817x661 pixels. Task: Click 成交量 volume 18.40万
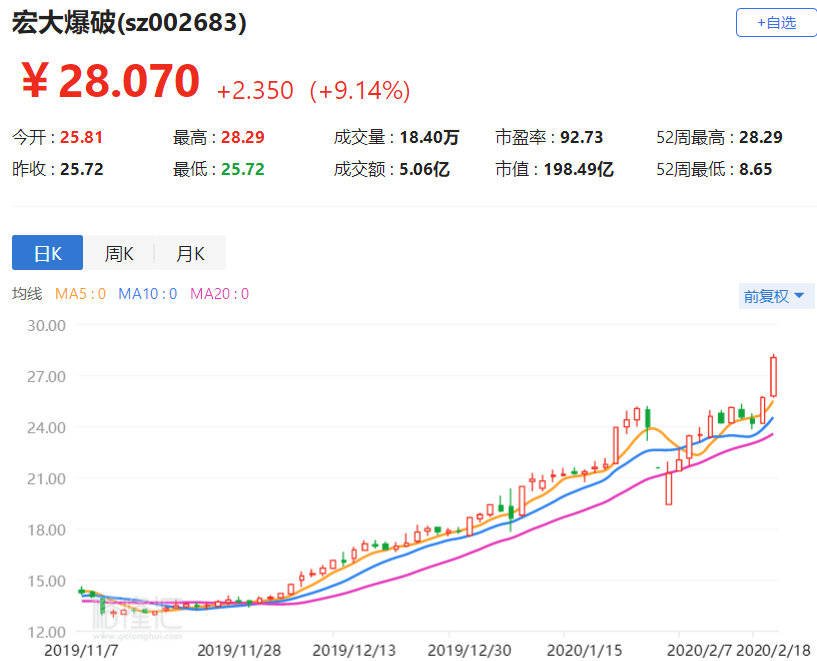tap(429, 137)
